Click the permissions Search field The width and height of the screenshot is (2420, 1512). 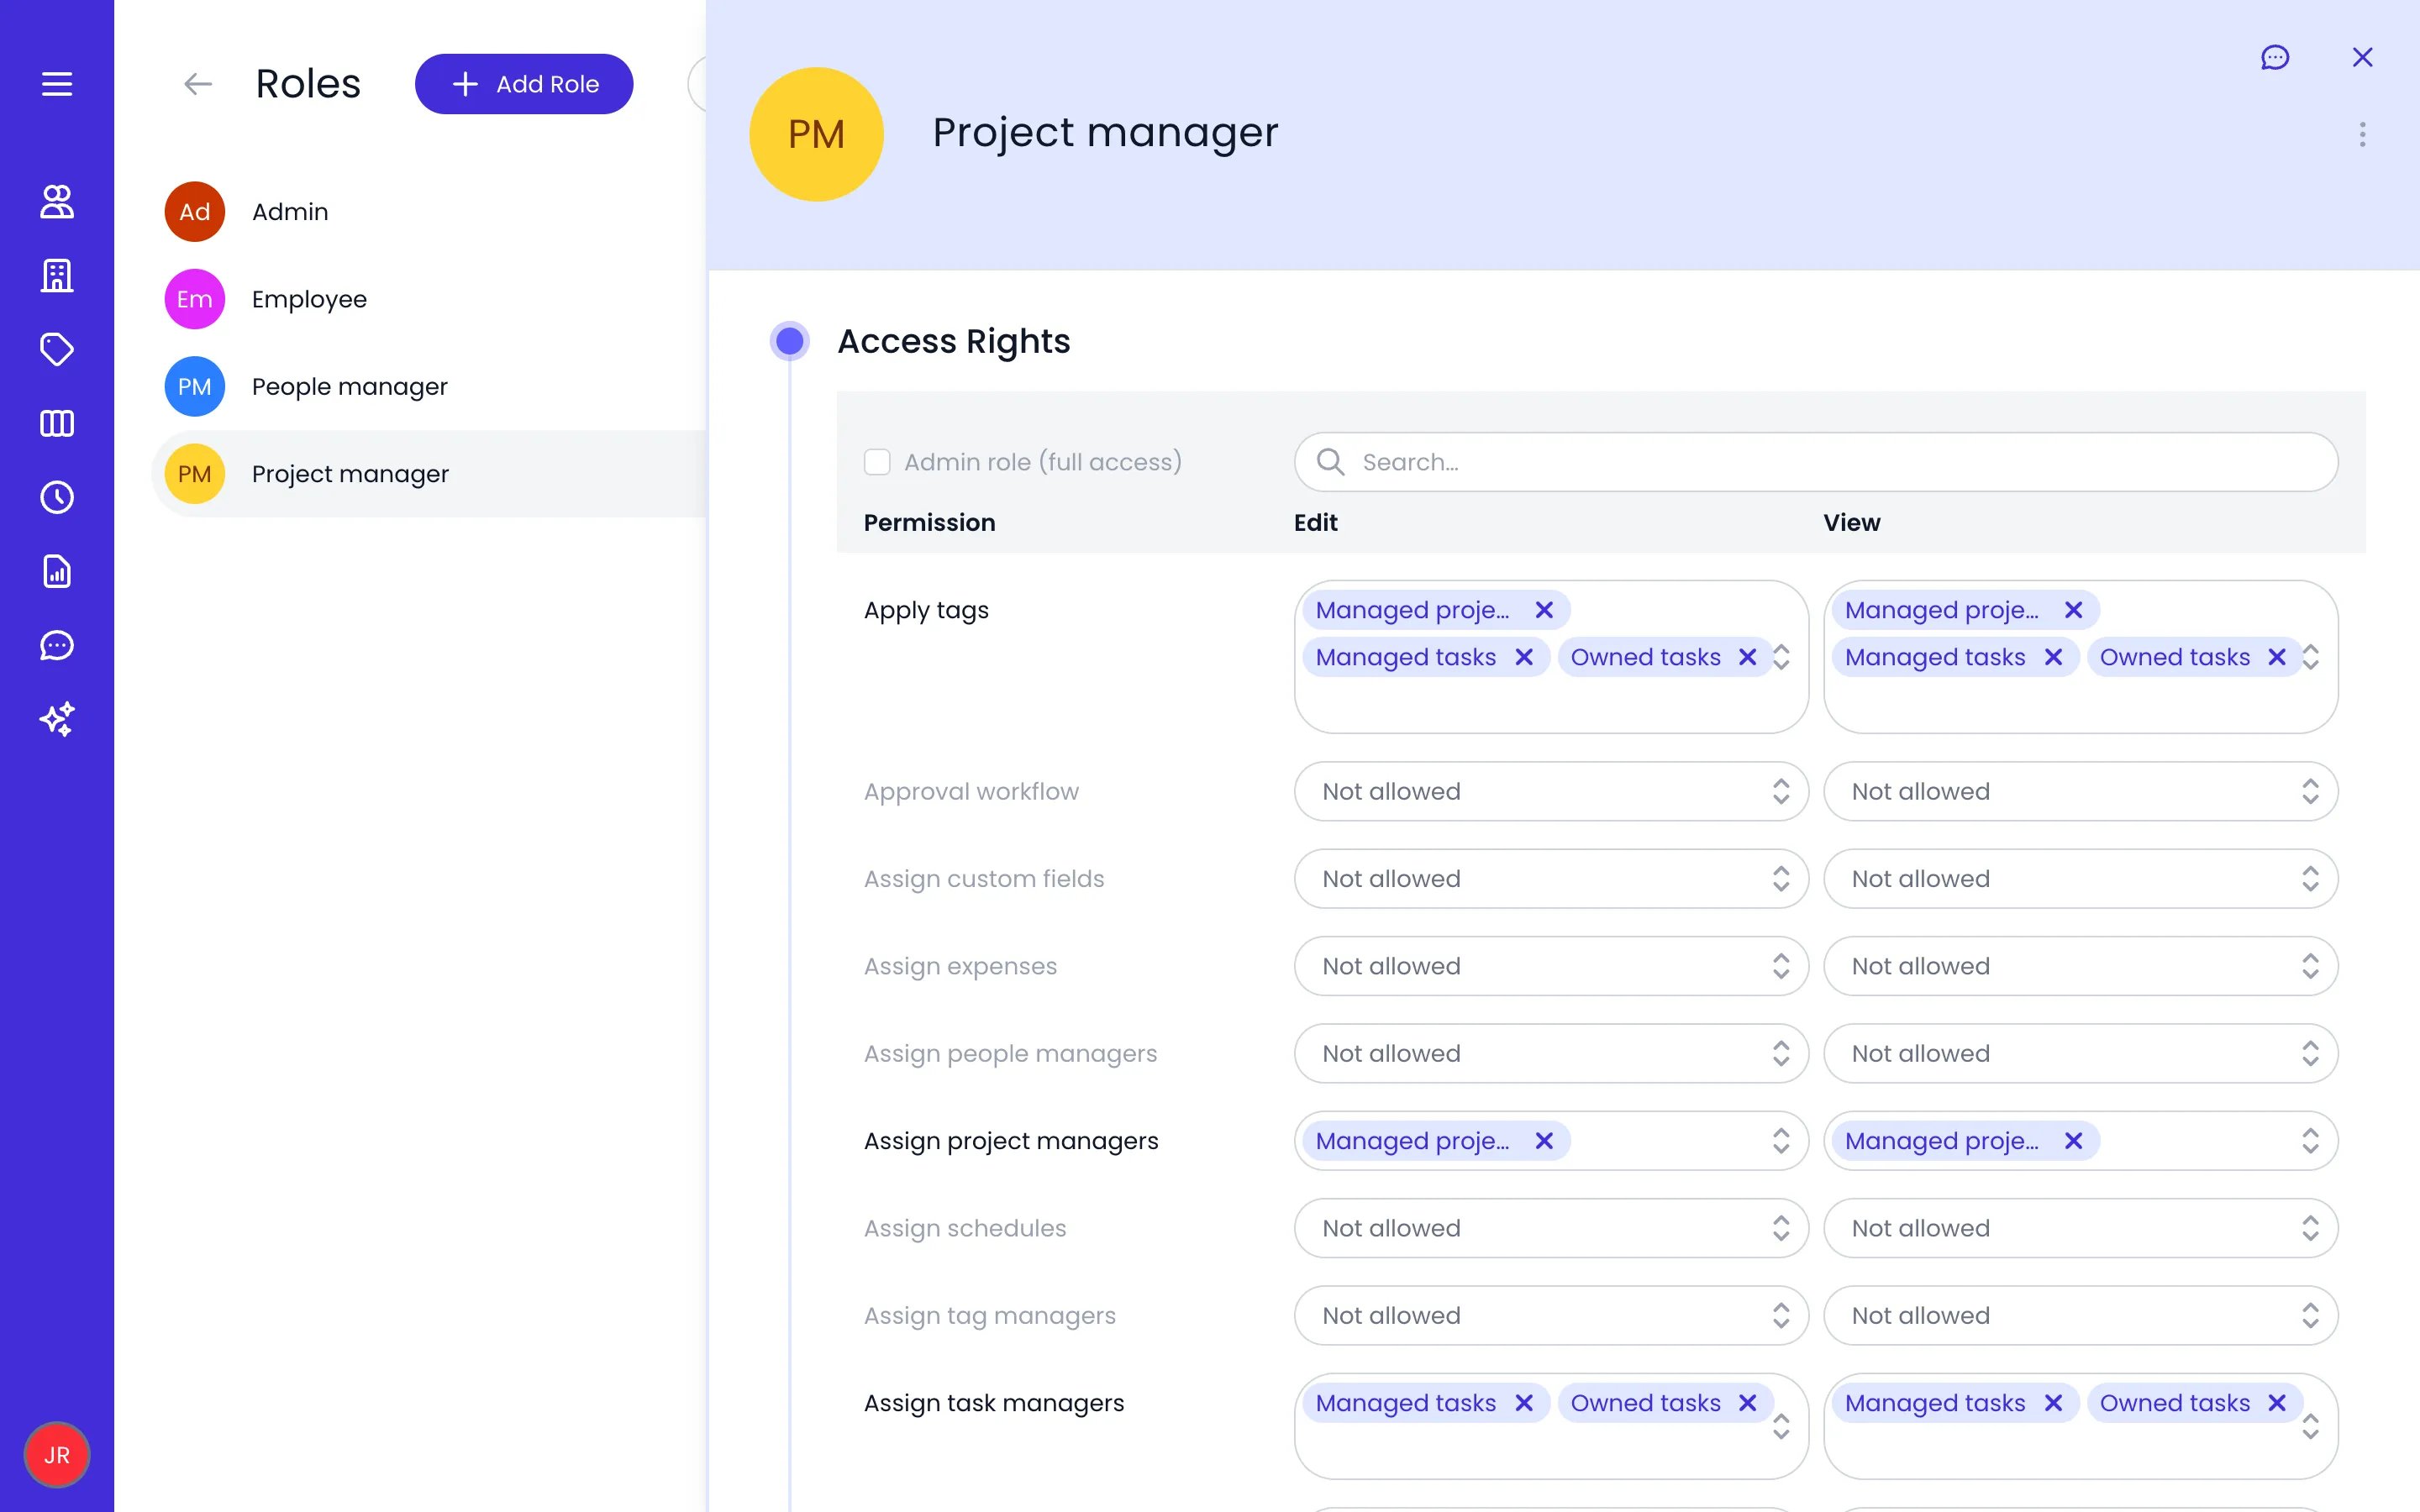[x=1815, y=462]
